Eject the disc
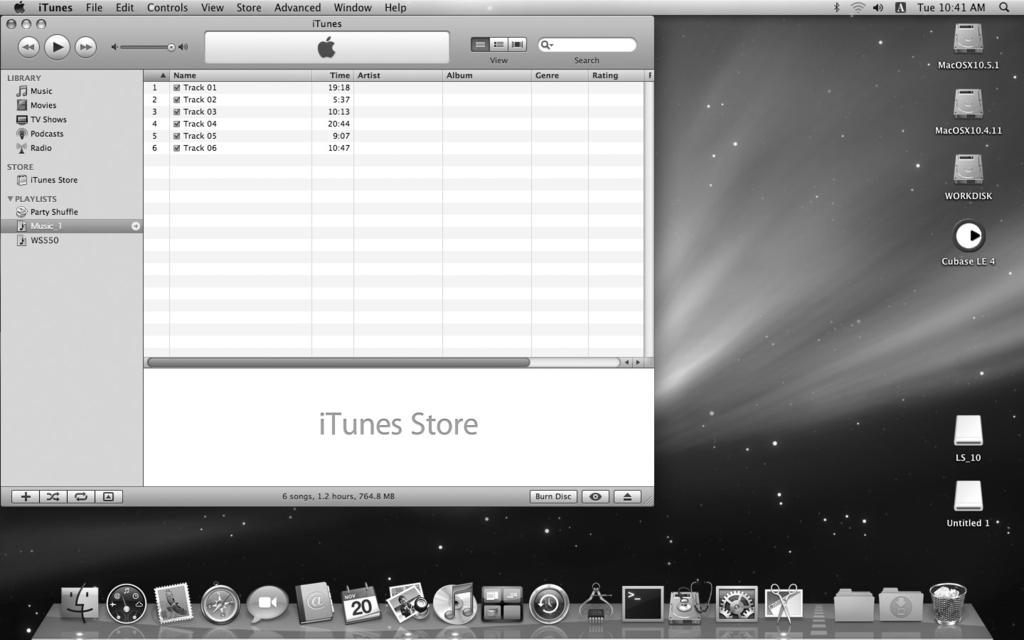1024x640 pixels. tap(627, 497)
